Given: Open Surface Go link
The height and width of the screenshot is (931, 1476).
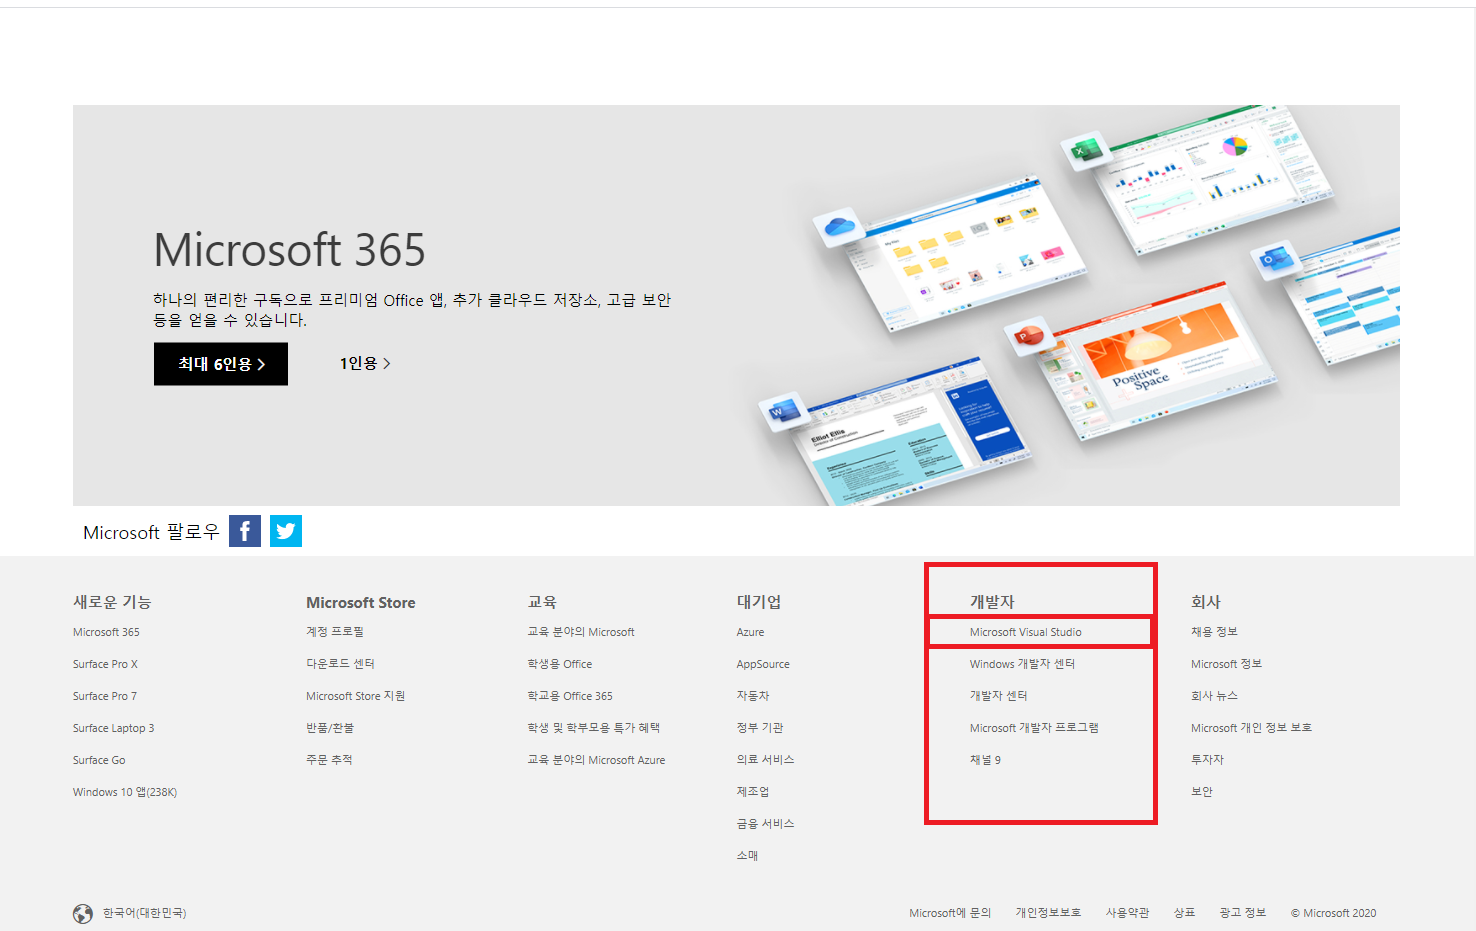Looking at the screenshot, I should (99, 760).
